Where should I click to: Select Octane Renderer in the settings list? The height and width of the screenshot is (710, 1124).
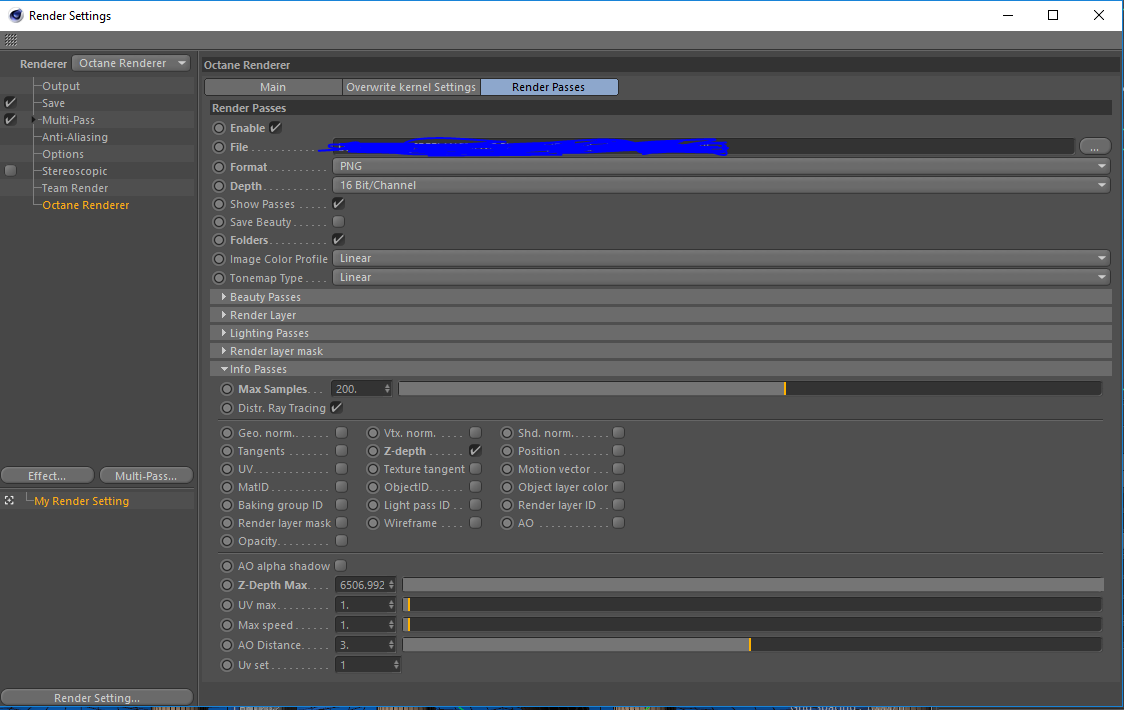pyautogui.click(x=86, y=205)
